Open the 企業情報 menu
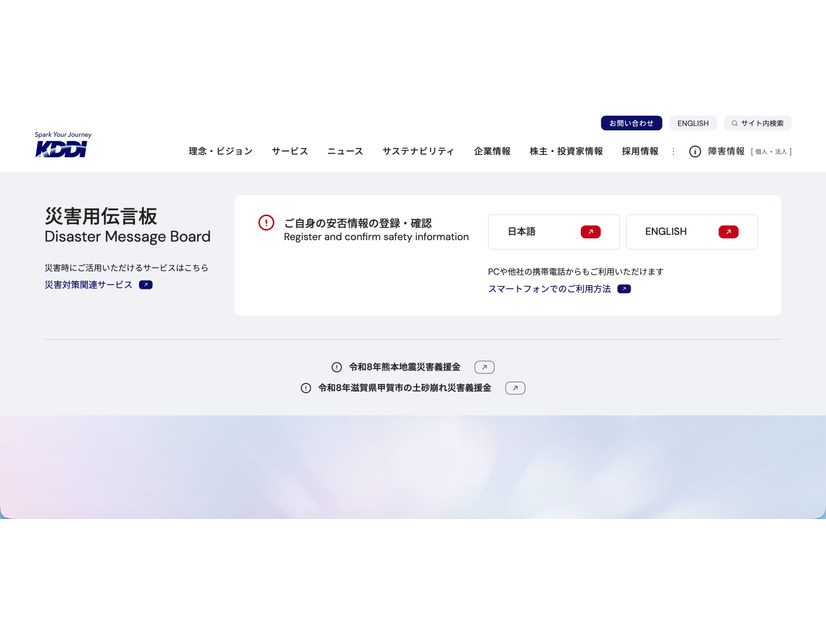Screen dimensions: 826x620 (x=492, y=151)
